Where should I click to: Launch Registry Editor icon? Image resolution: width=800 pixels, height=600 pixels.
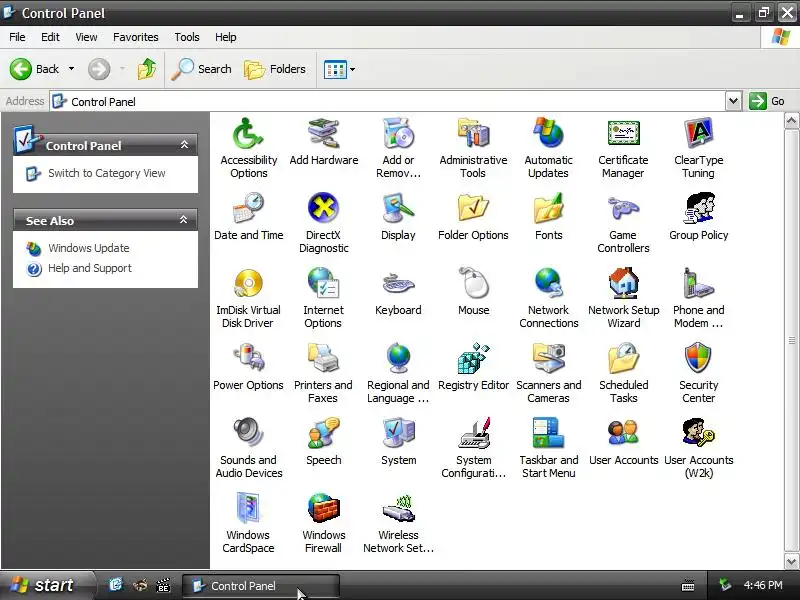tap(473, 367)
